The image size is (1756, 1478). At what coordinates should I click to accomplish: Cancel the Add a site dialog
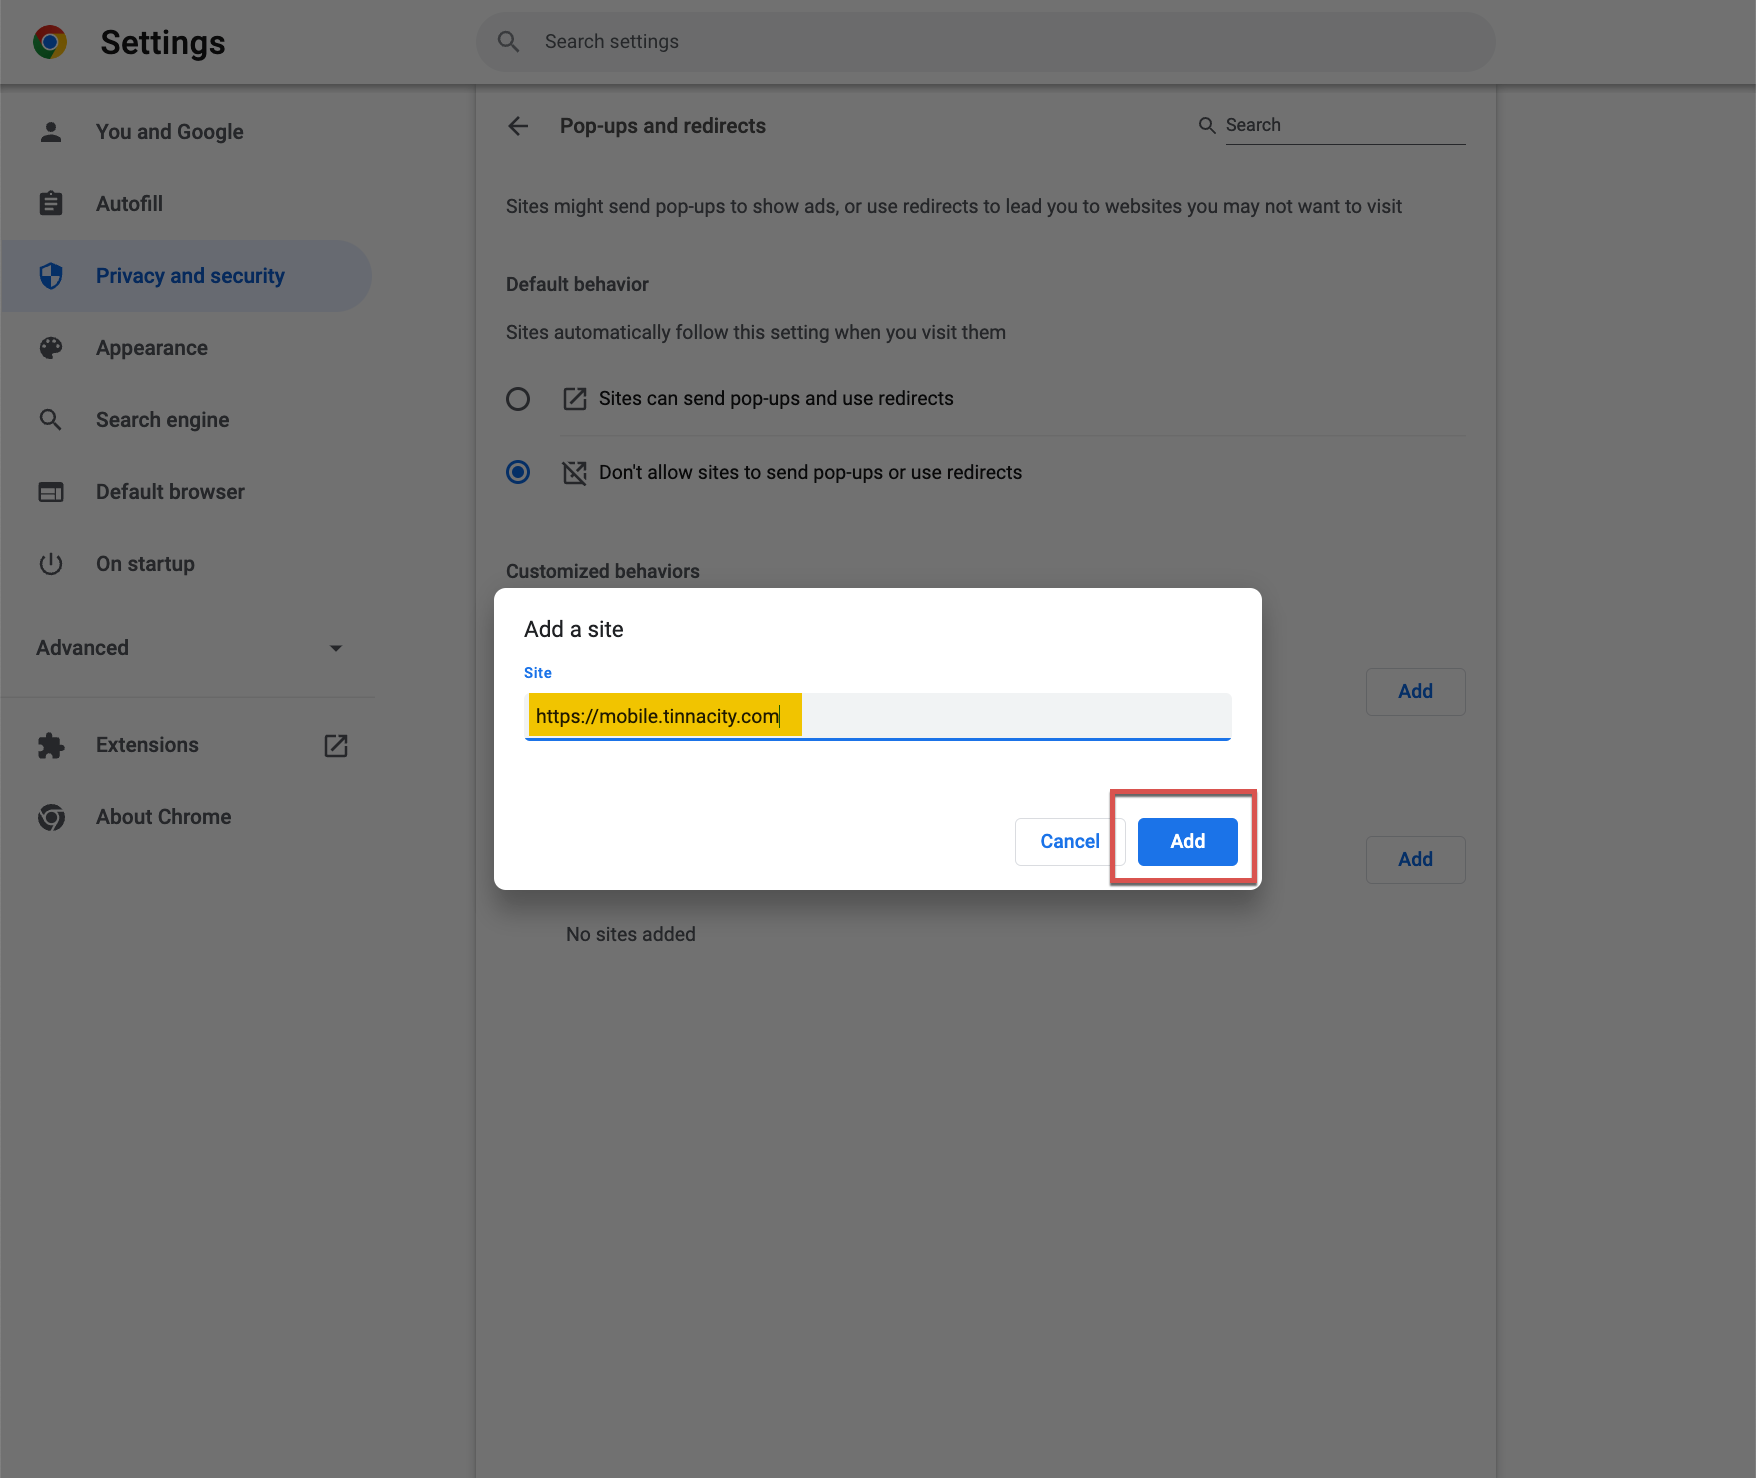[1068, 841]
